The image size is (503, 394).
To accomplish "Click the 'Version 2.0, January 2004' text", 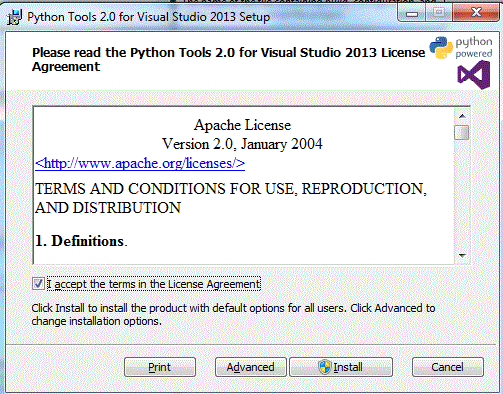I will pos(242,144).
